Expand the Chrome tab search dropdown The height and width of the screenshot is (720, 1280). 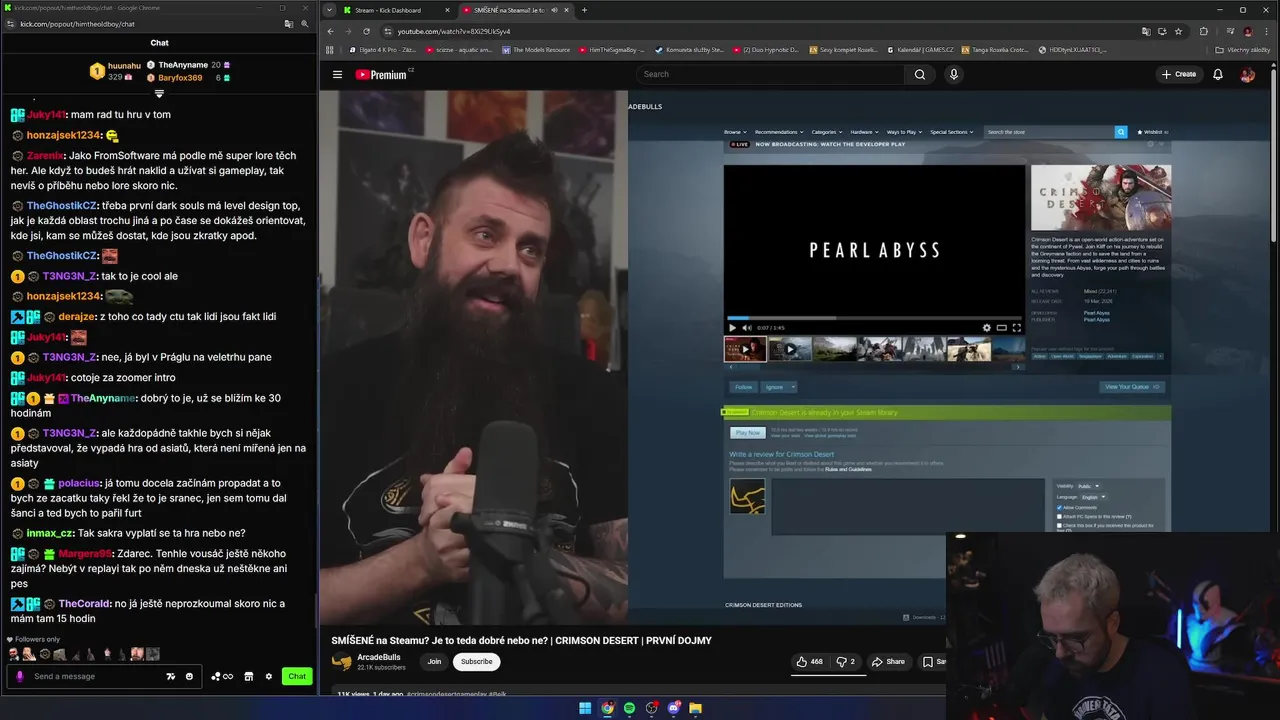329,10
